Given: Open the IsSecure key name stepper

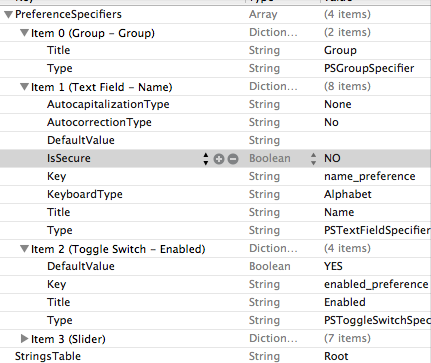Looking at the screenshot, I should (206, 159).
